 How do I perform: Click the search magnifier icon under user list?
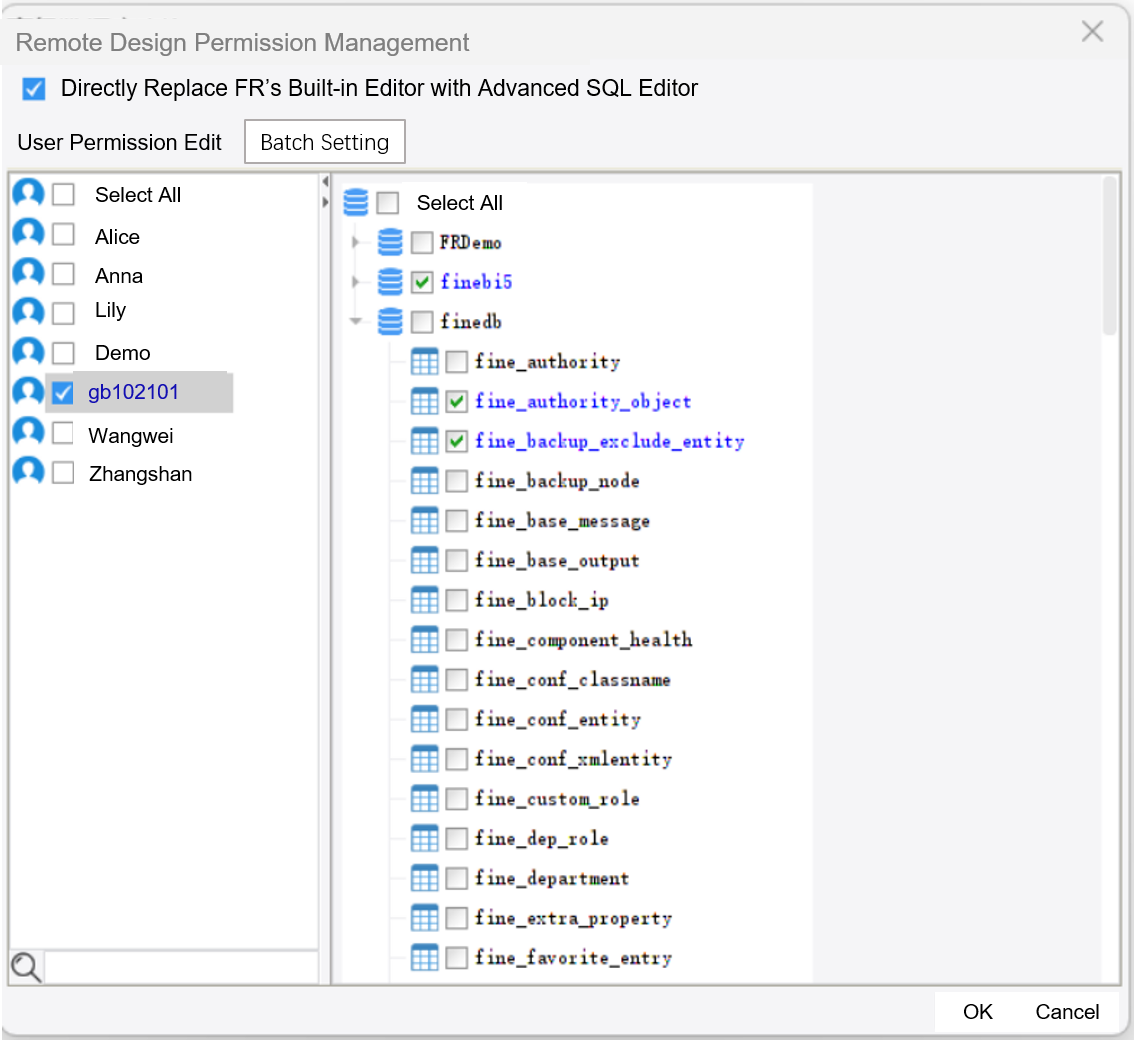(x=27, y=967)
